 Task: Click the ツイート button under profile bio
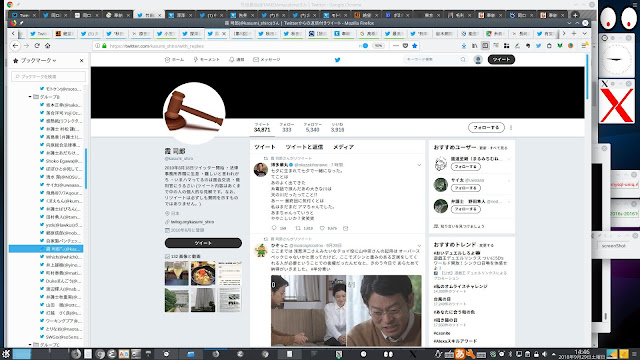pyautogui.click(x=203, y=243)
